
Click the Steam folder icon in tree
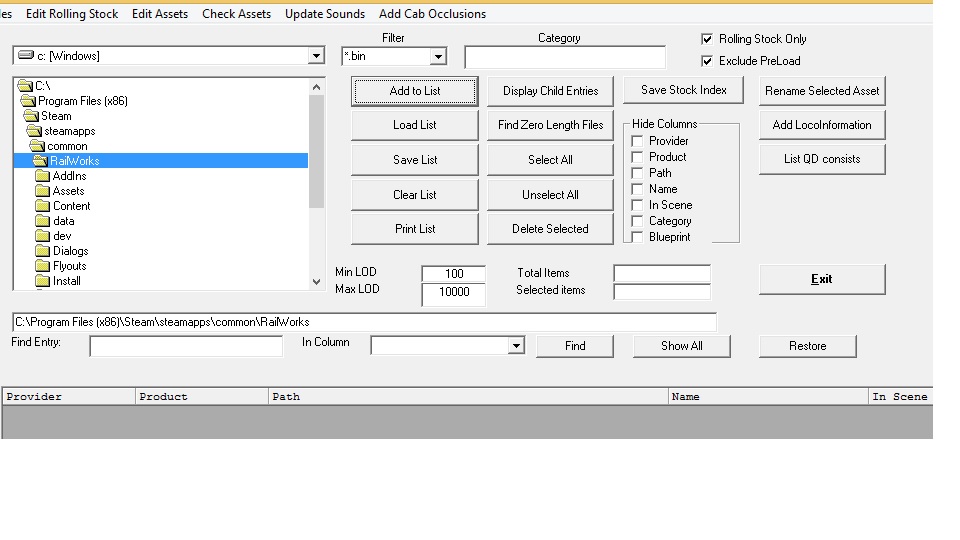(x=31, y=116)
